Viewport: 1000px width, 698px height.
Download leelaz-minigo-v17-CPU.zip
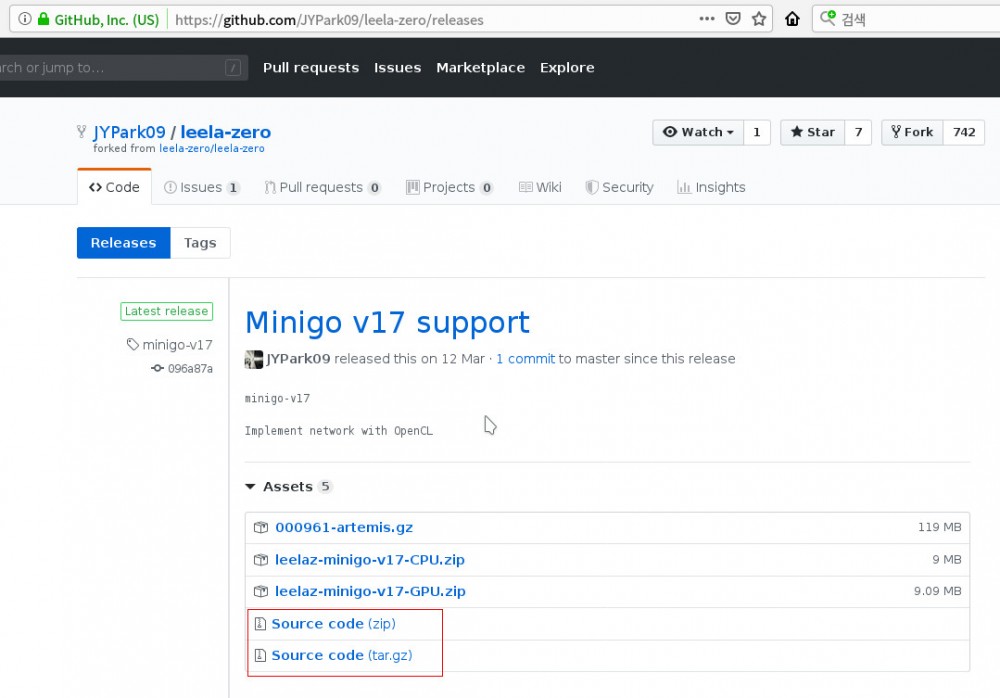370,560
